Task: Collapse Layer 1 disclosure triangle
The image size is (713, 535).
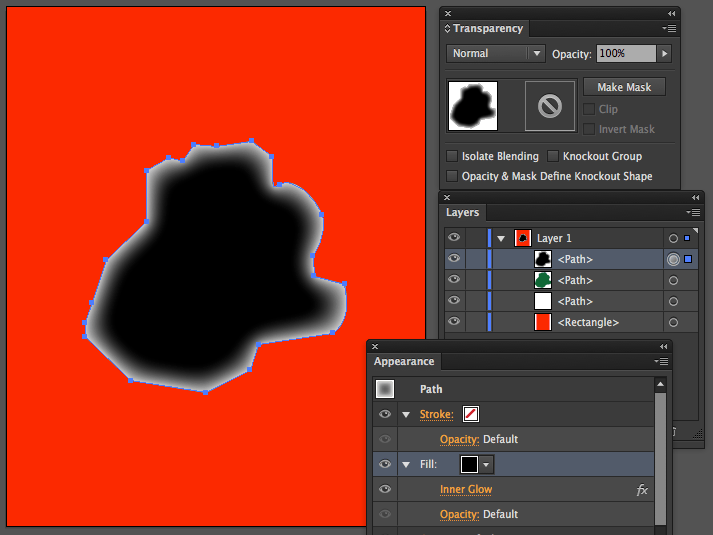Action: [x=501, y=239]
